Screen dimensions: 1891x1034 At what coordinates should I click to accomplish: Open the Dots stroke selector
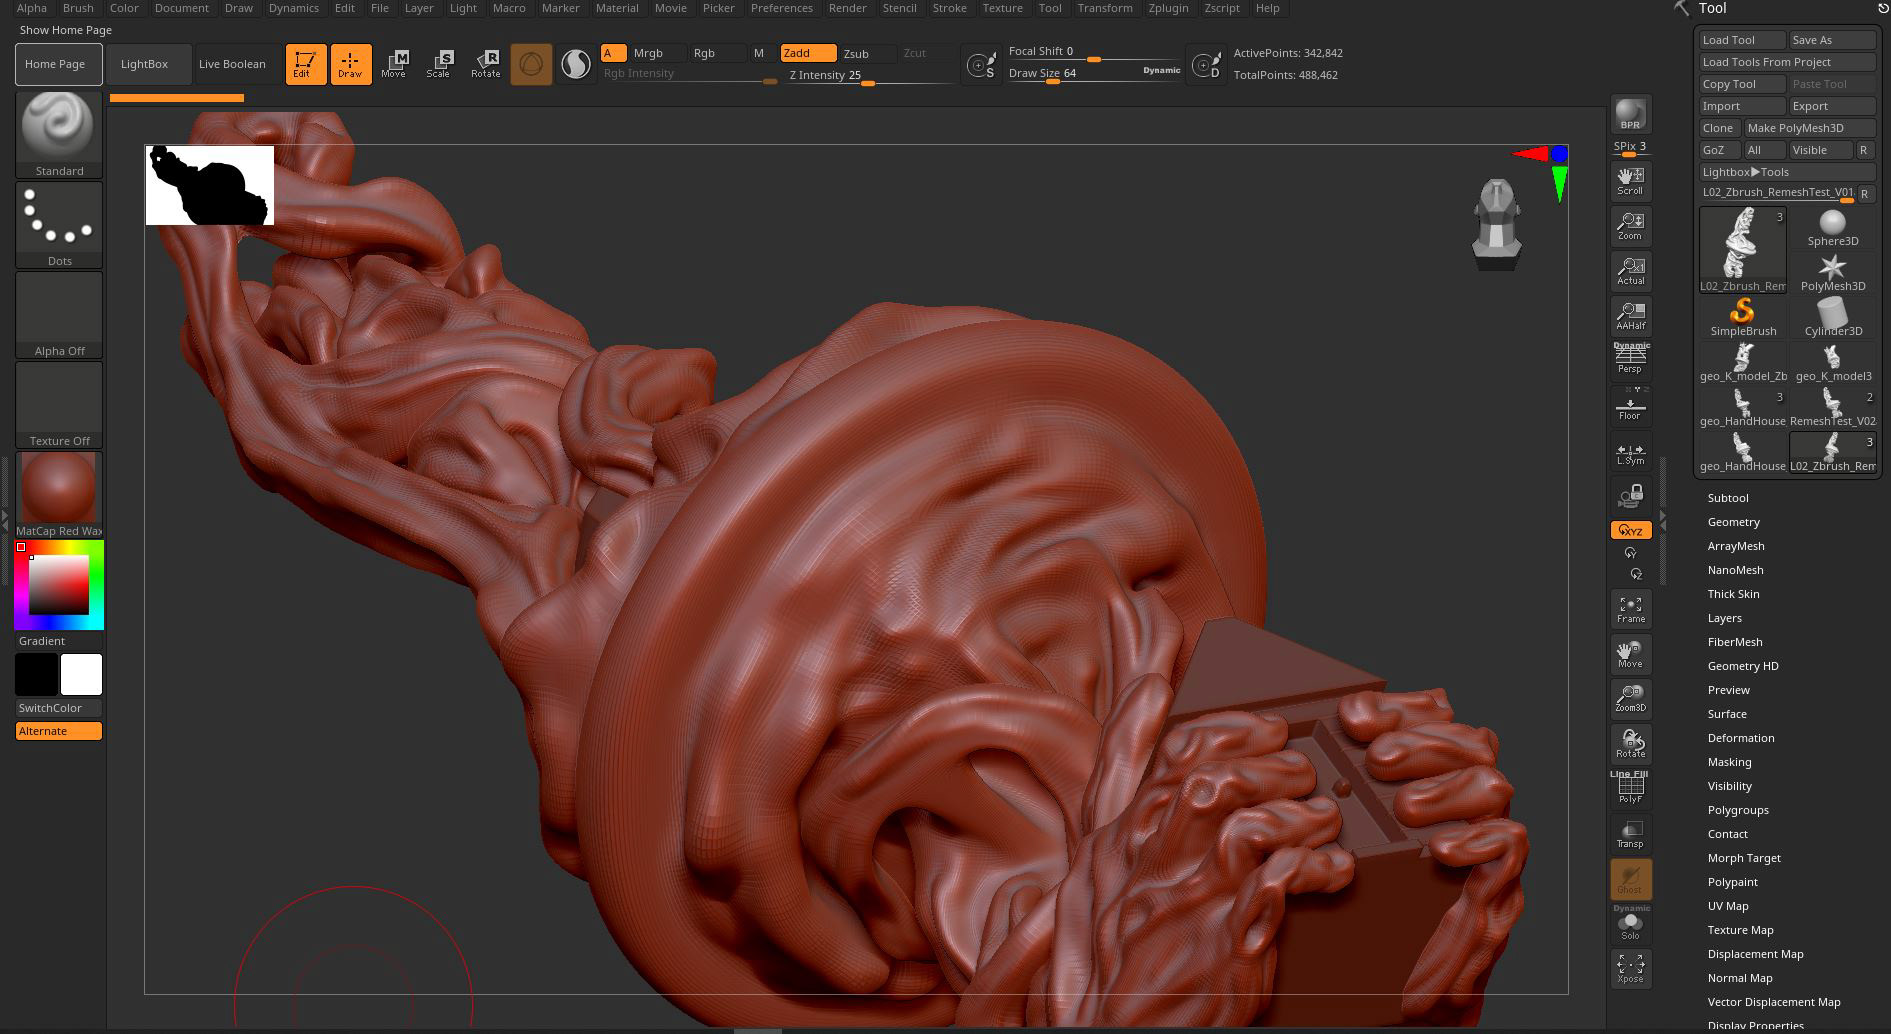(x=59, y=225)
